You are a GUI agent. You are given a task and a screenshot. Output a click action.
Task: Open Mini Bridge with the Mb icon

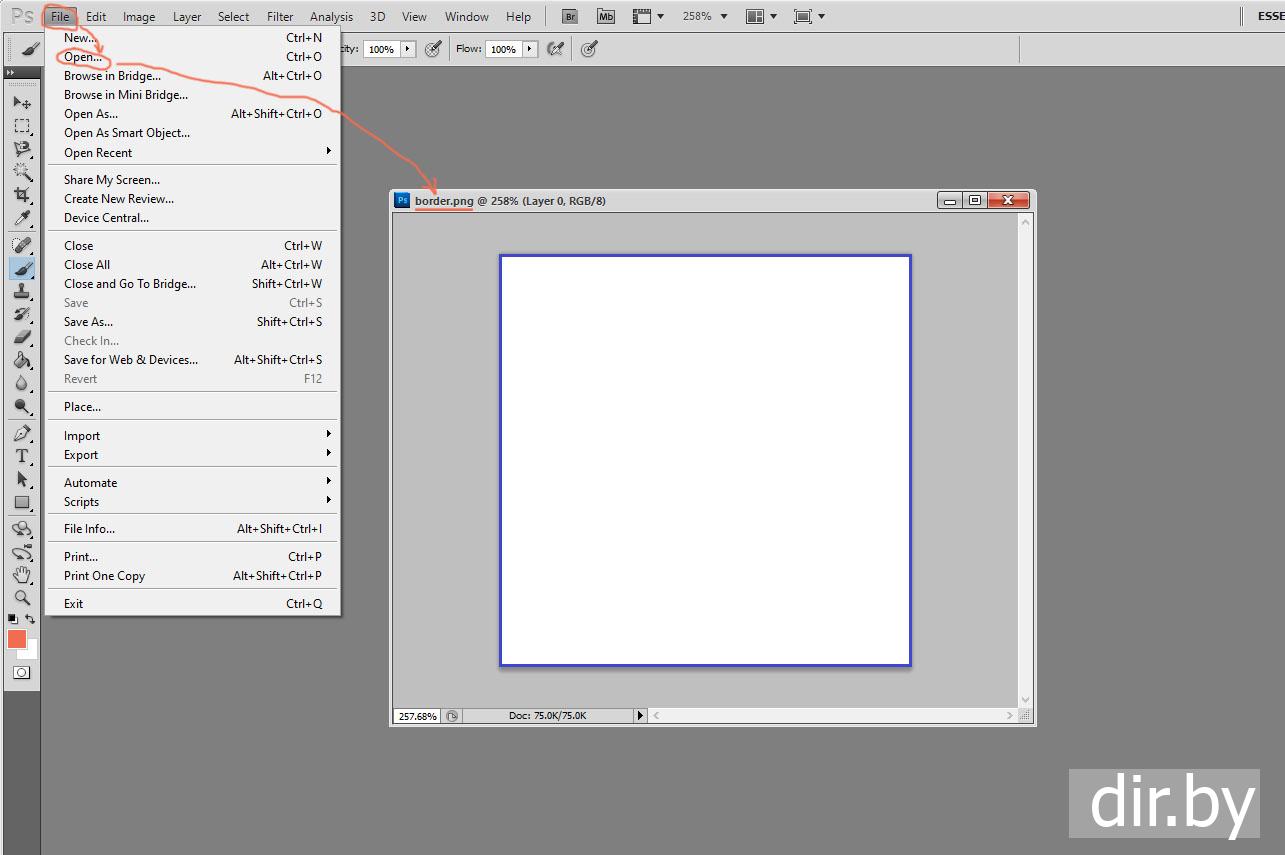[x=605, y=16]
